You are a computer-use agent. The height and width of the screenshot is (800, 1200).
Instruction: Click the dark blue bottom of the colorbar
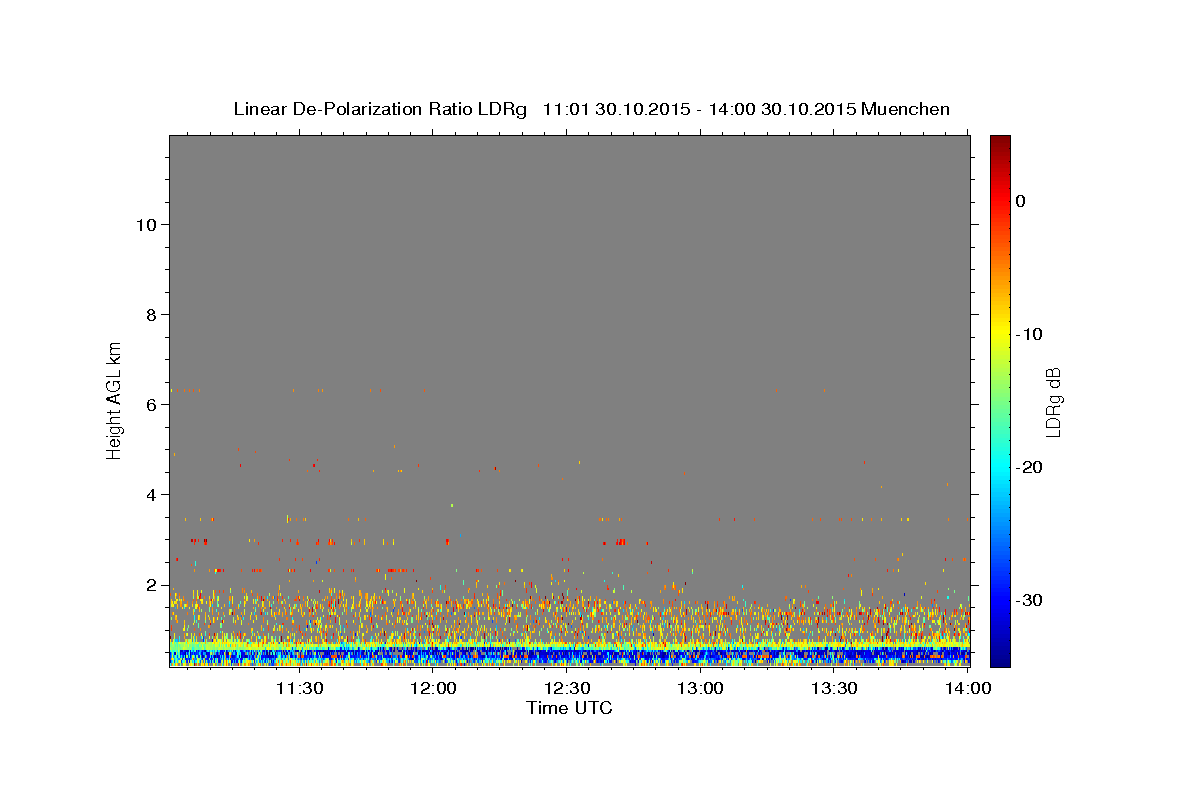point(1000,655)
